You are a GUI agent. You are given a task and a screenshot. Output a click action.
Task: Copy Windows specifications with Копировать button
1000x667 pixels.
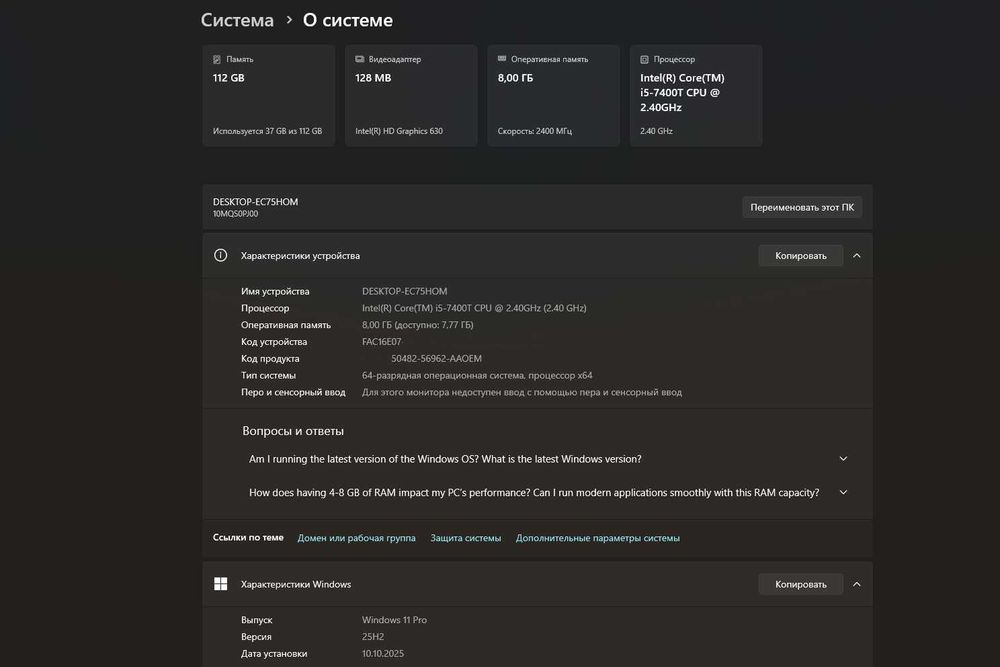[x=800, y=584]
